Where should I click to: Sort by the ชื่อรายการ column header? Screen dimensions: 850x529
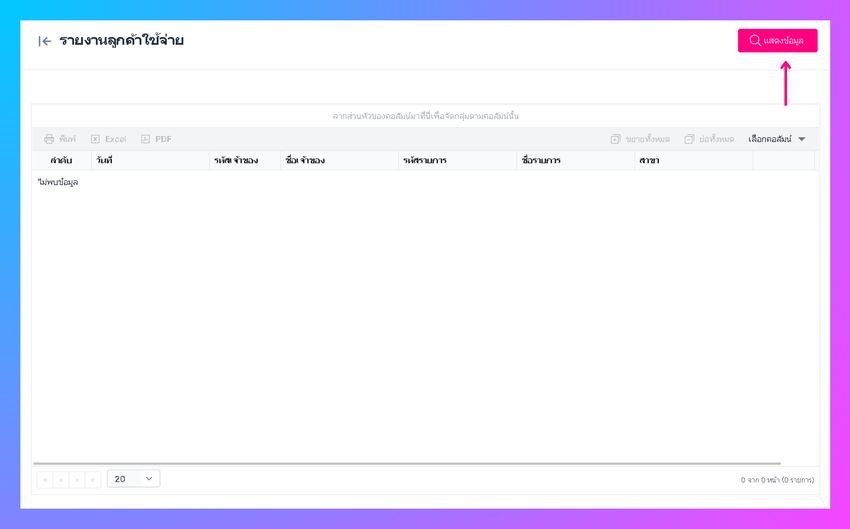[x=576, y=160]
